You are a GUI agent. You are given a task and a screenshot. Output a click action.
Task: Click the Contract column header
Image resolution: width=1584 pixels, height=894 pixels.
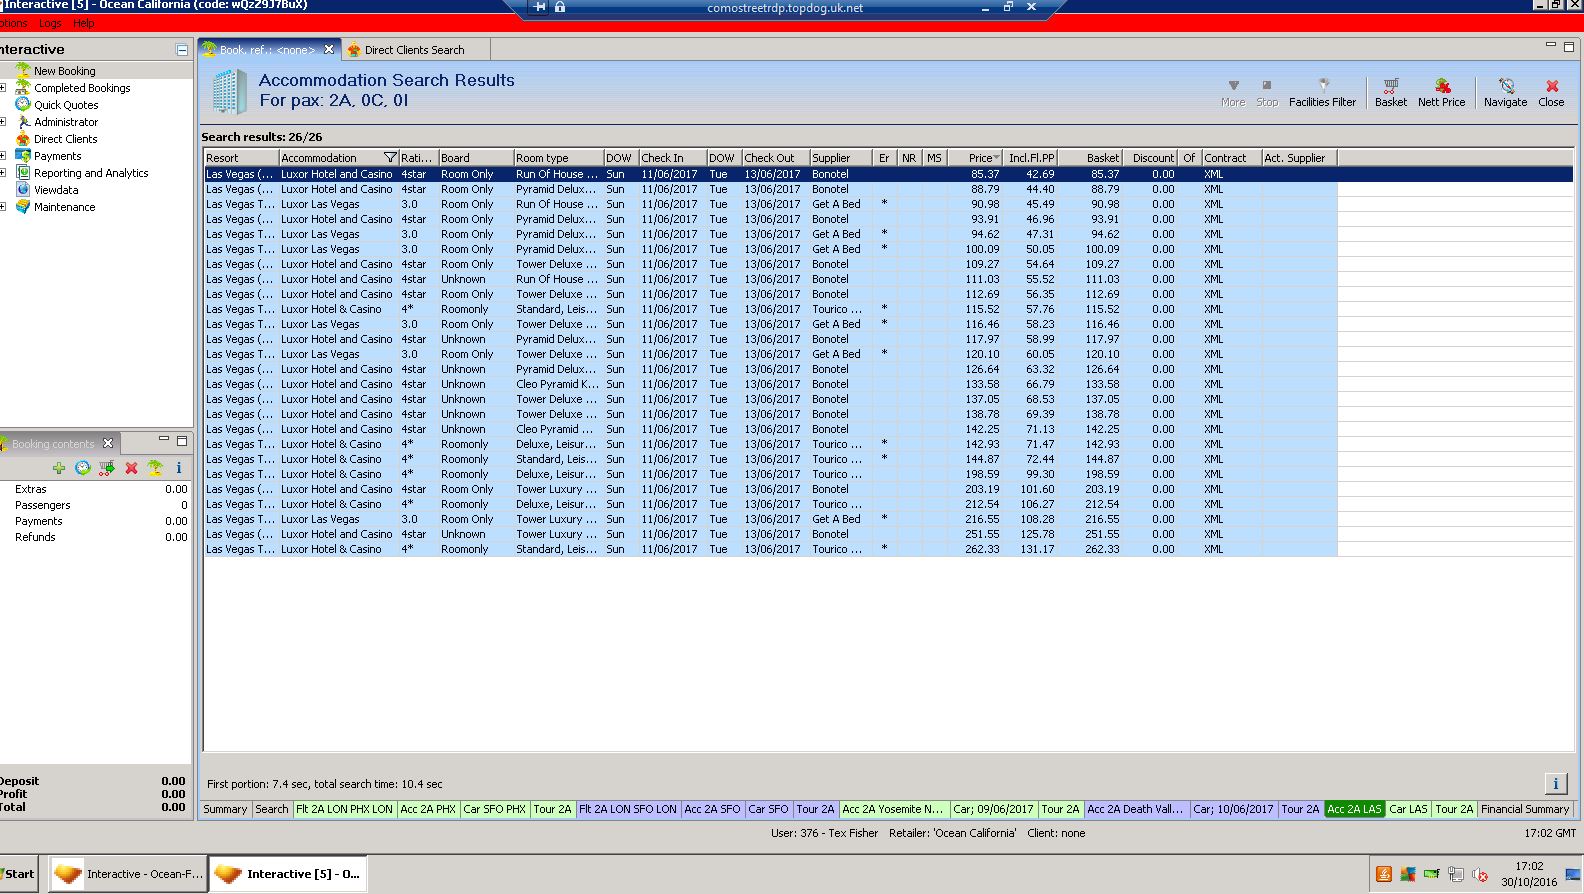1231,158
